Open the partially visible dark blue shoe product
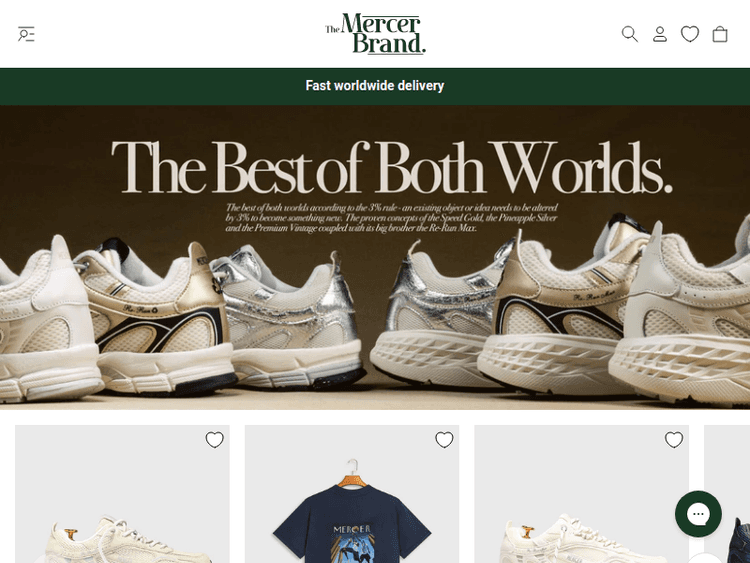 coord(727,494)
